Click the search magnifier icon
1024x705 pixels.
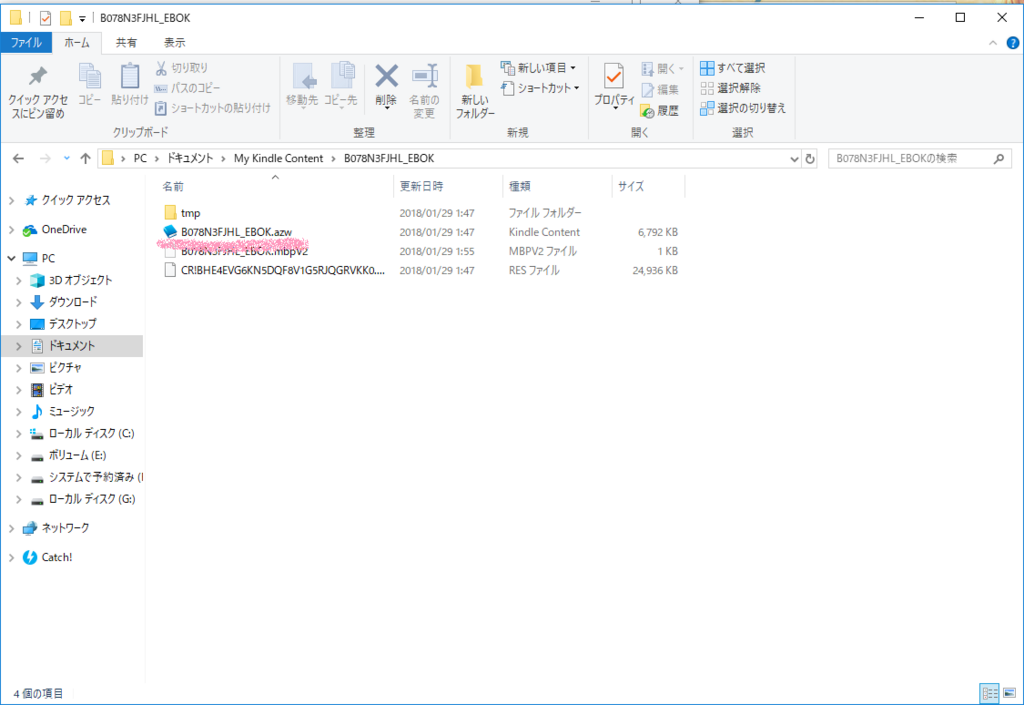tap(999, 159)
